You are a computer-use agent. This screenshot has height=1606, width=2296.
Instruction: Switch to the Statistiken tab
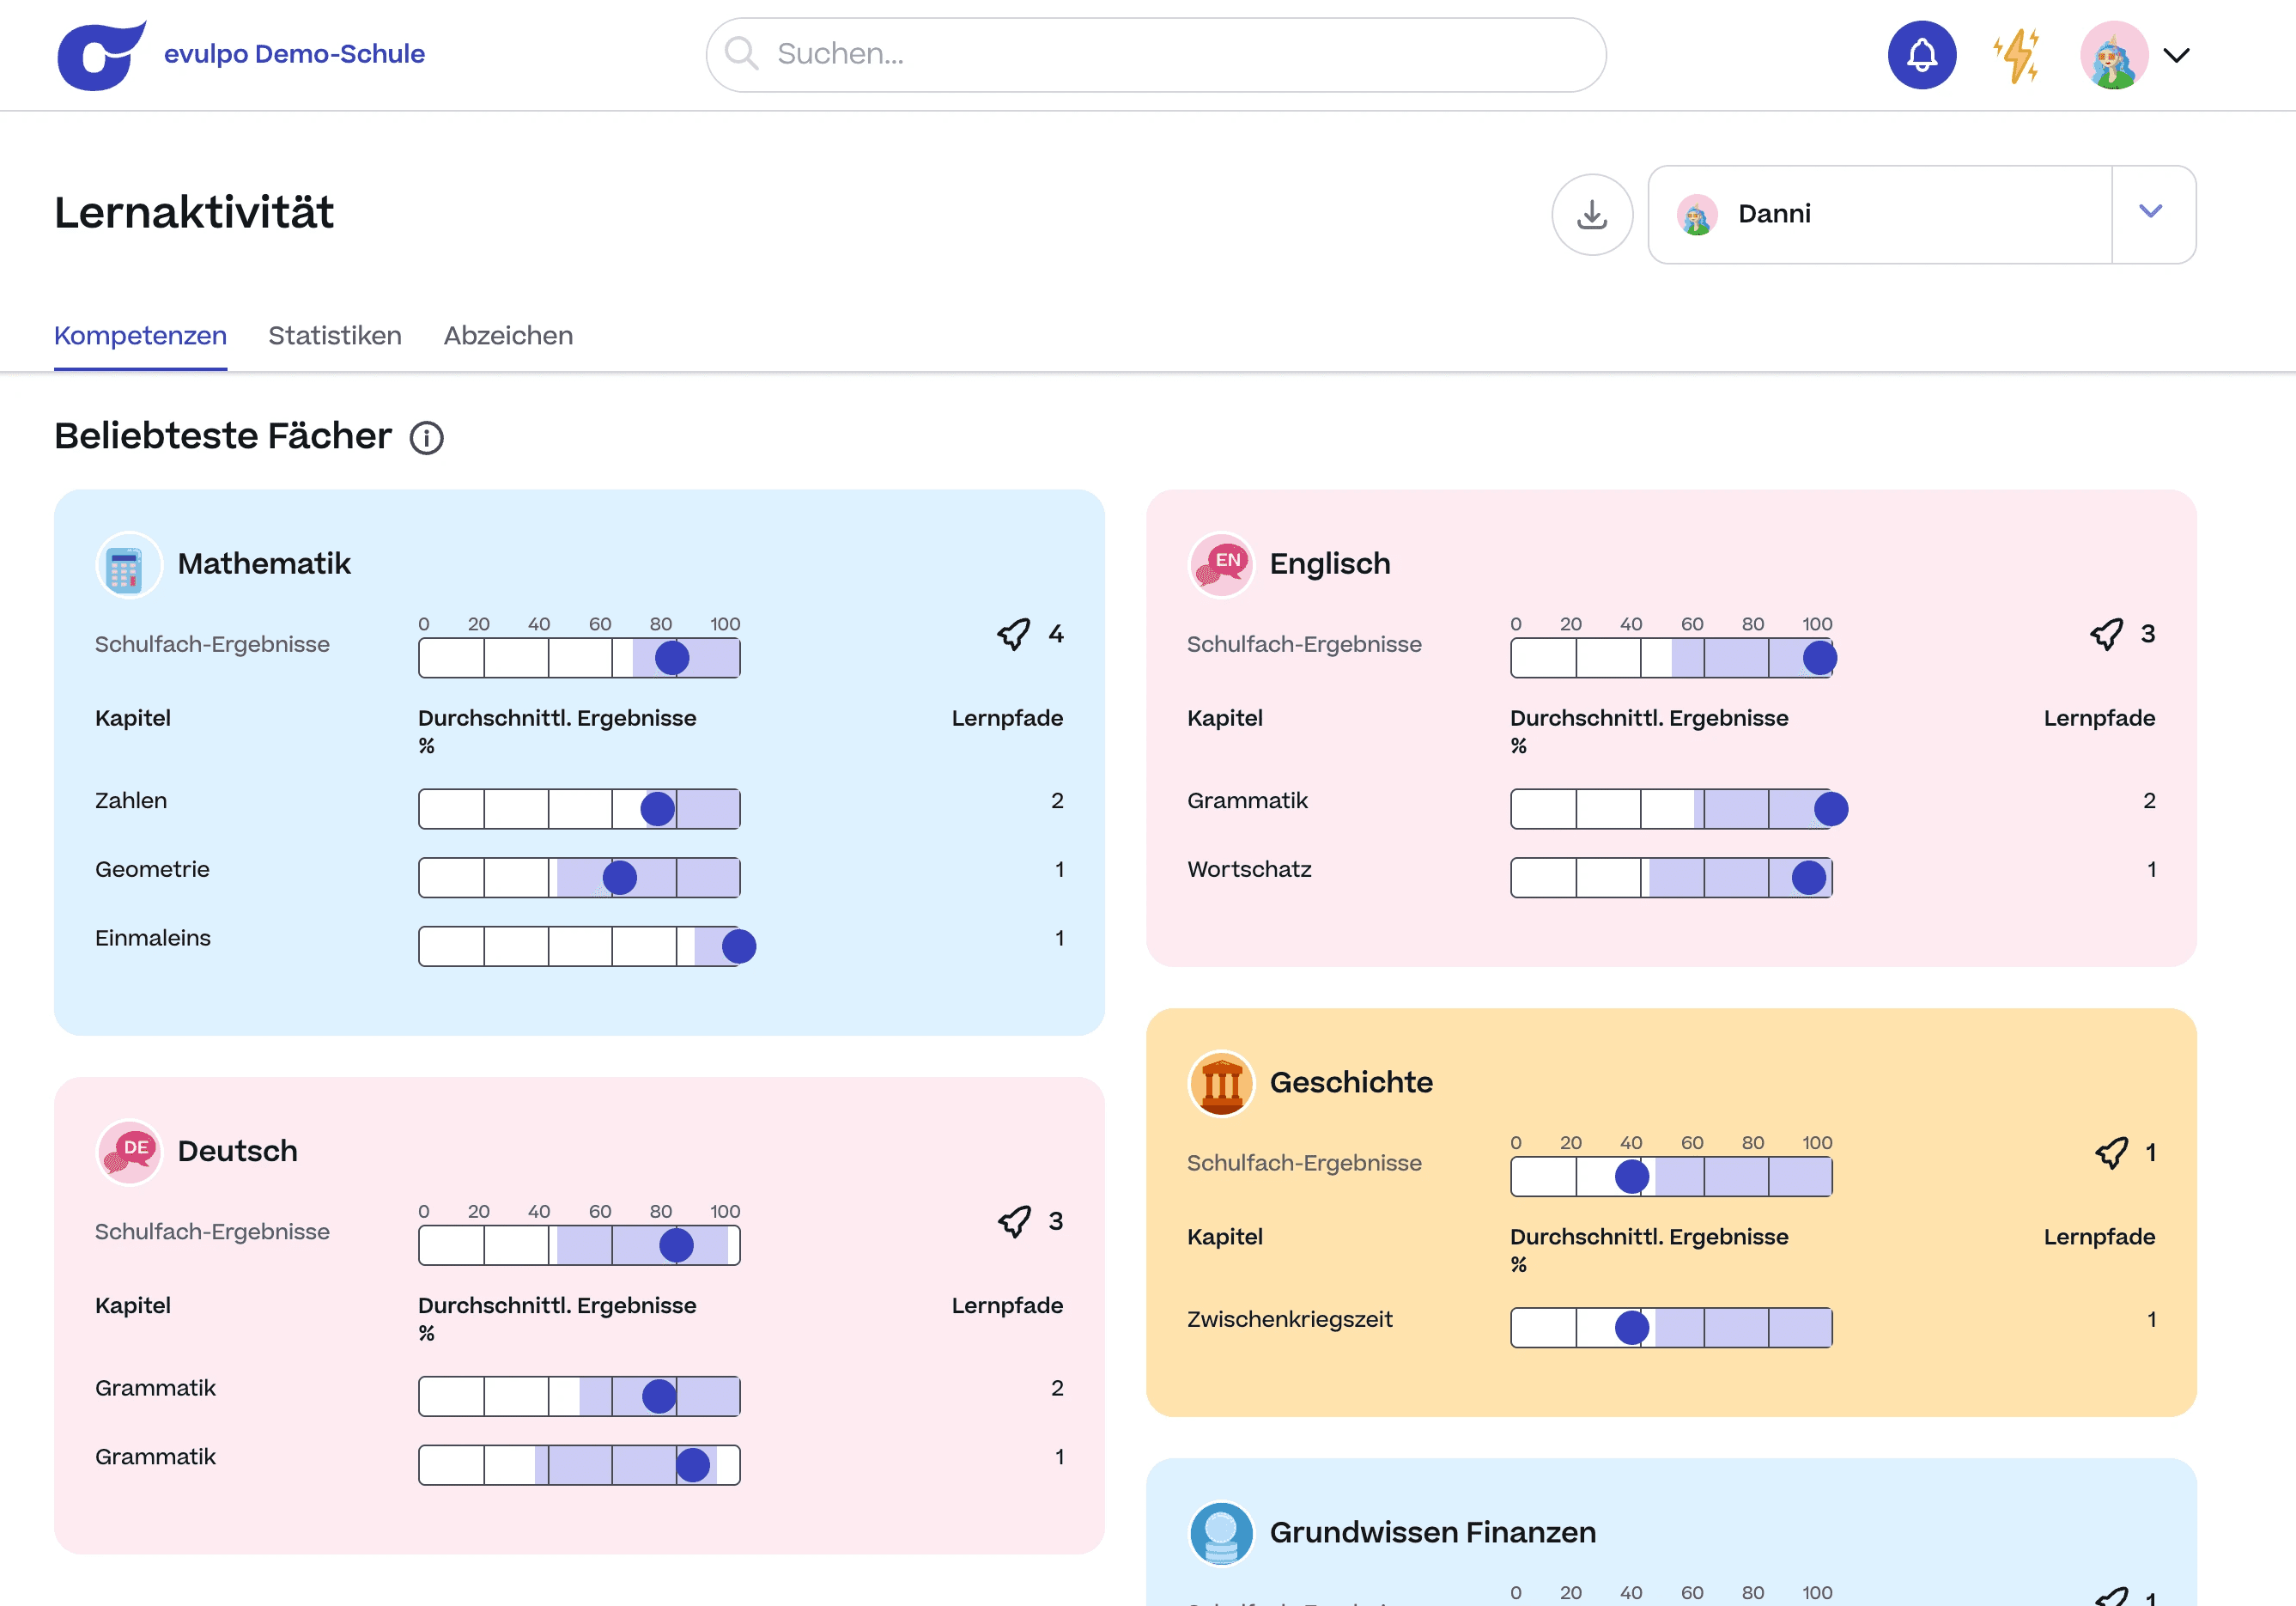(x=334, y=336)
